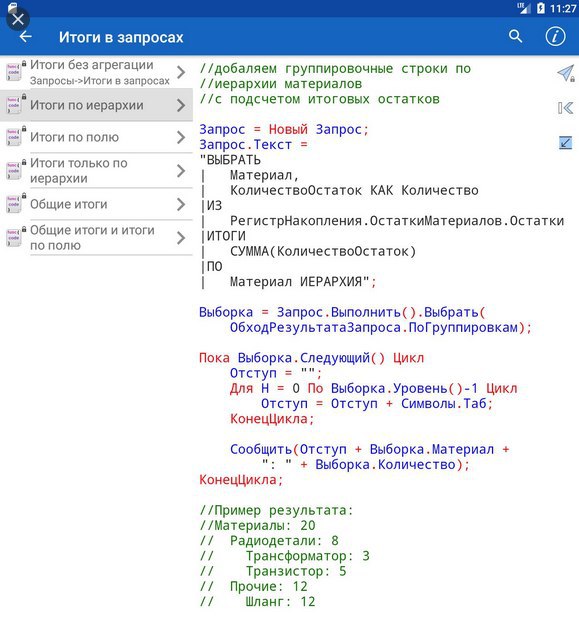This screenshot has width=579, height=627.
Task: Click comment line '//иерархии материалов'
Action: click(281, 84)
